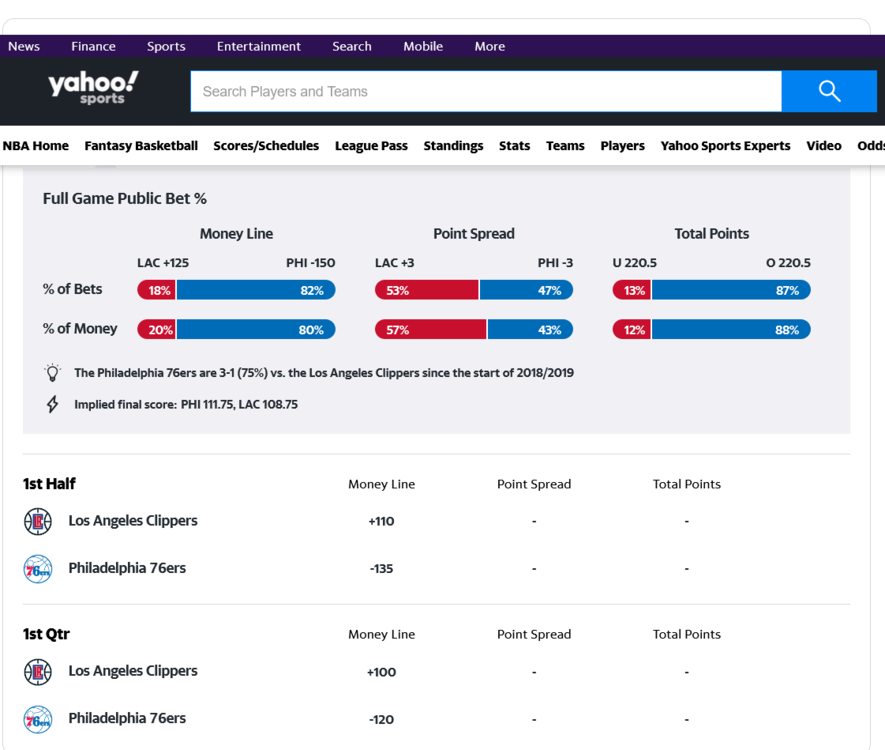Click Philadelphia 76ers in 1st Qtr
Screen dimensions: 885x750
127,718
